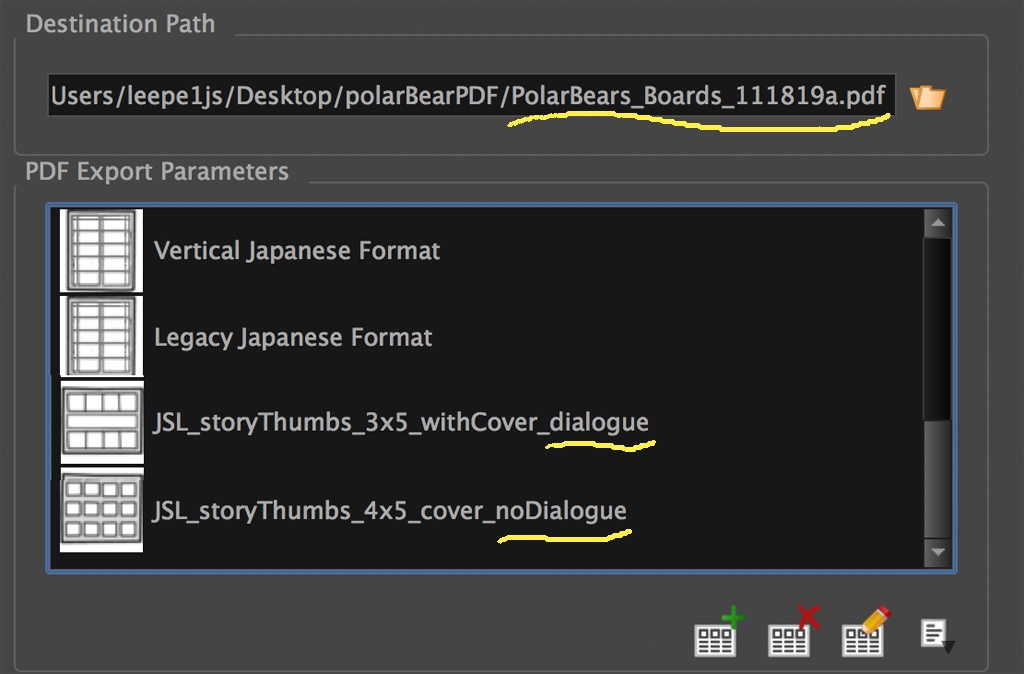The image size is (1024, 674).
Task: Click the PDF Export Parameters section label
Action: (157, 171)
